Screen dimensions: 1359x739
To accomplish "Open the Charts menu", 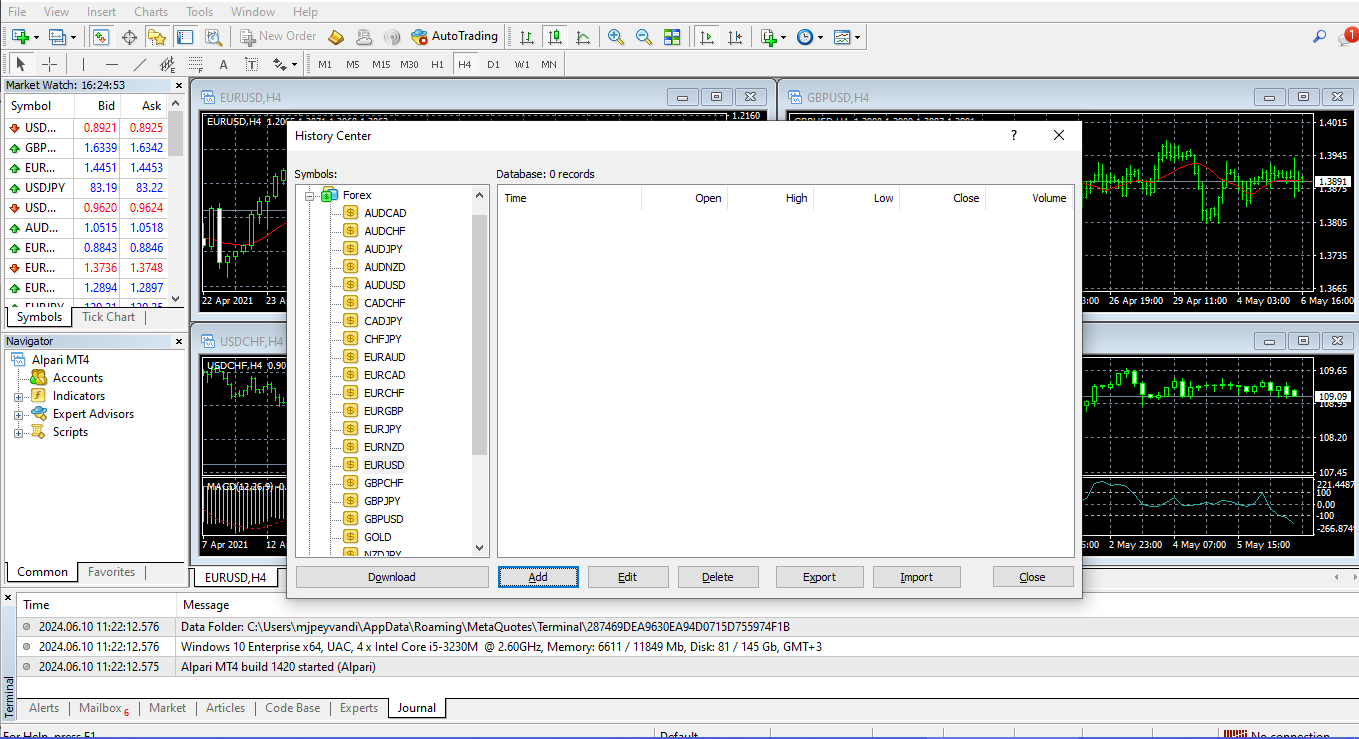I will point(151,12).
